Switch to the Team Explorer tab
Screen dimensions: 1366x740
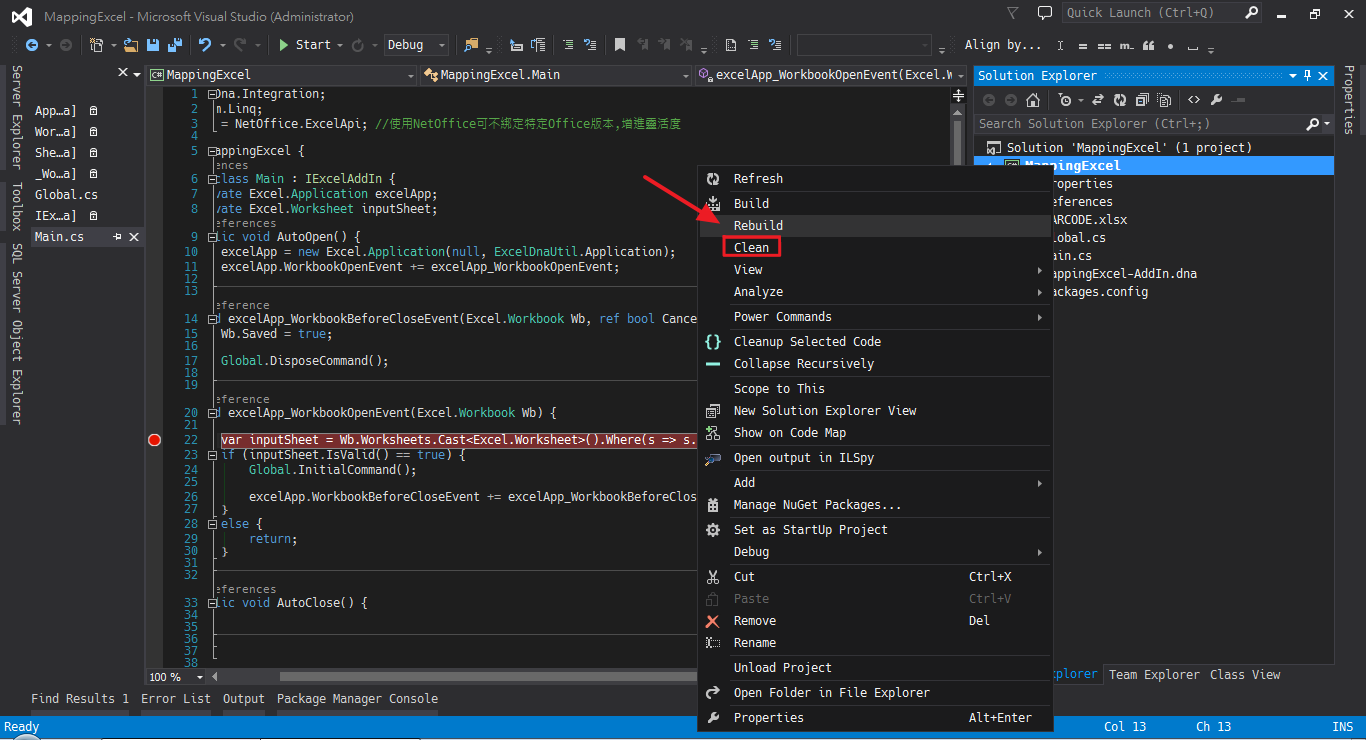click(x=1154, y=675)
